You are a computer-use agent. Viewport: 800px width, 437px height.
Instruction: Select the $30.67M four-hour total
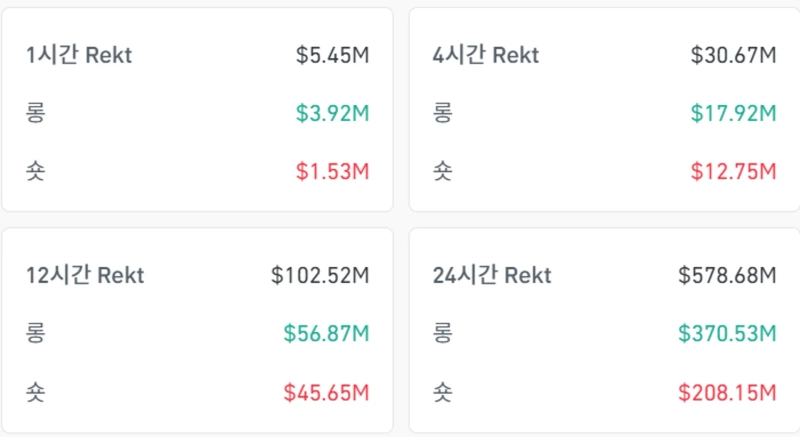[x=733, y=55]
